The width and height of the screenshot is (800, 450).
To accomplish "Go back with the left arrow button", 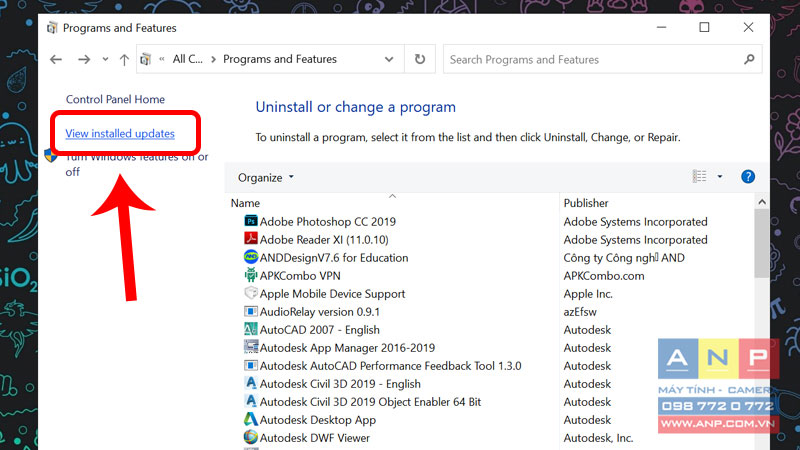I will coord(56,59).
